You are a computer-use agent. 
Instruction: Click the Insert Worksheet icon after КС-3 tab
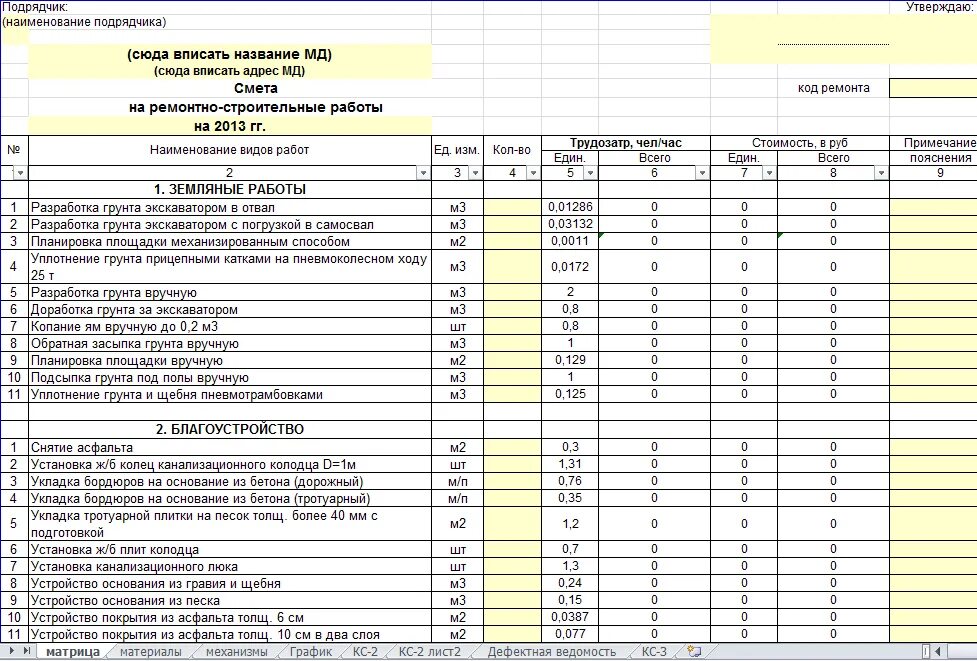(x=693, y=652)
